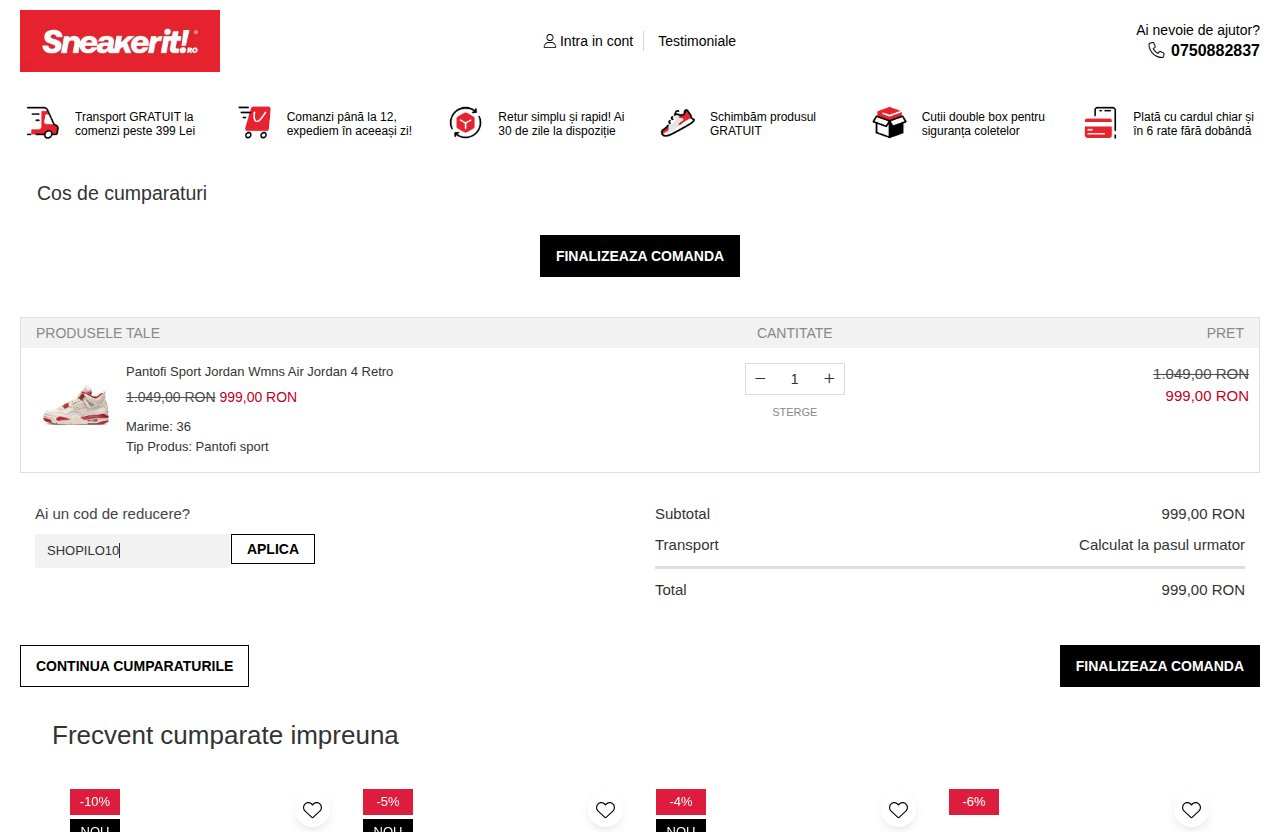Apply discount code with APLICA
The height and width of the screenshot is (832, 1280).
coord(273,549)
